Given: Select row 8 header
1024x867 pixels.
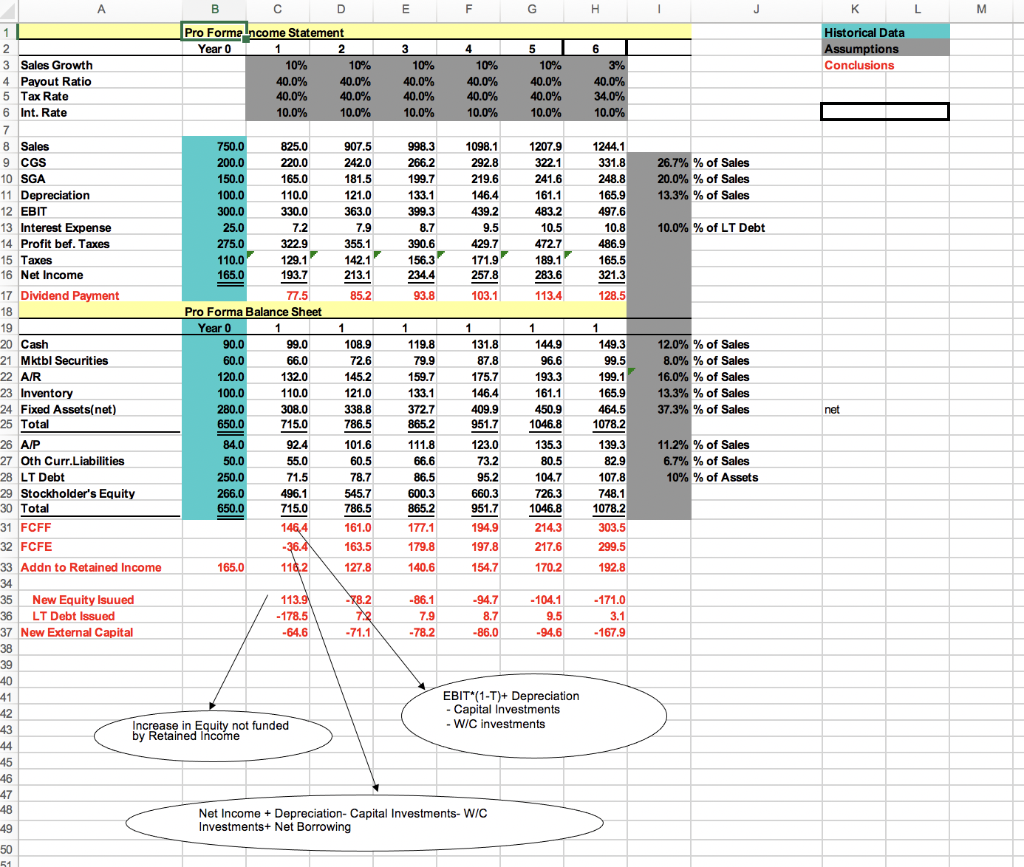Looking at the screenshot, I should 7,146.
